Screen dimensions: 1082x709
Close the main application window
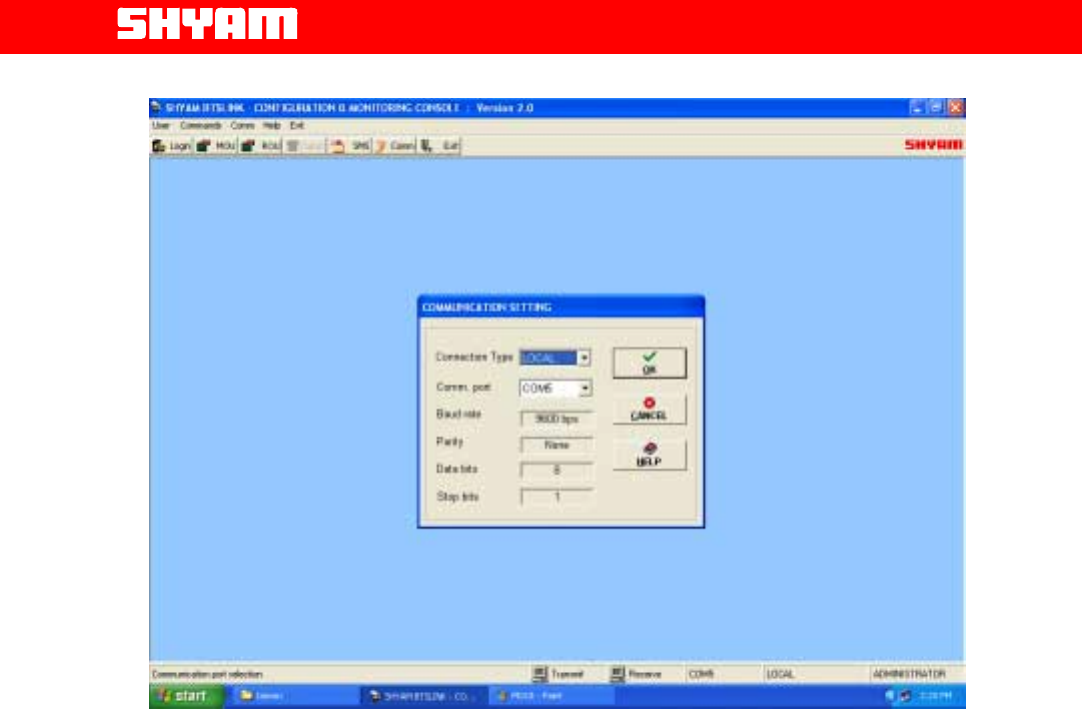(955, 108)
